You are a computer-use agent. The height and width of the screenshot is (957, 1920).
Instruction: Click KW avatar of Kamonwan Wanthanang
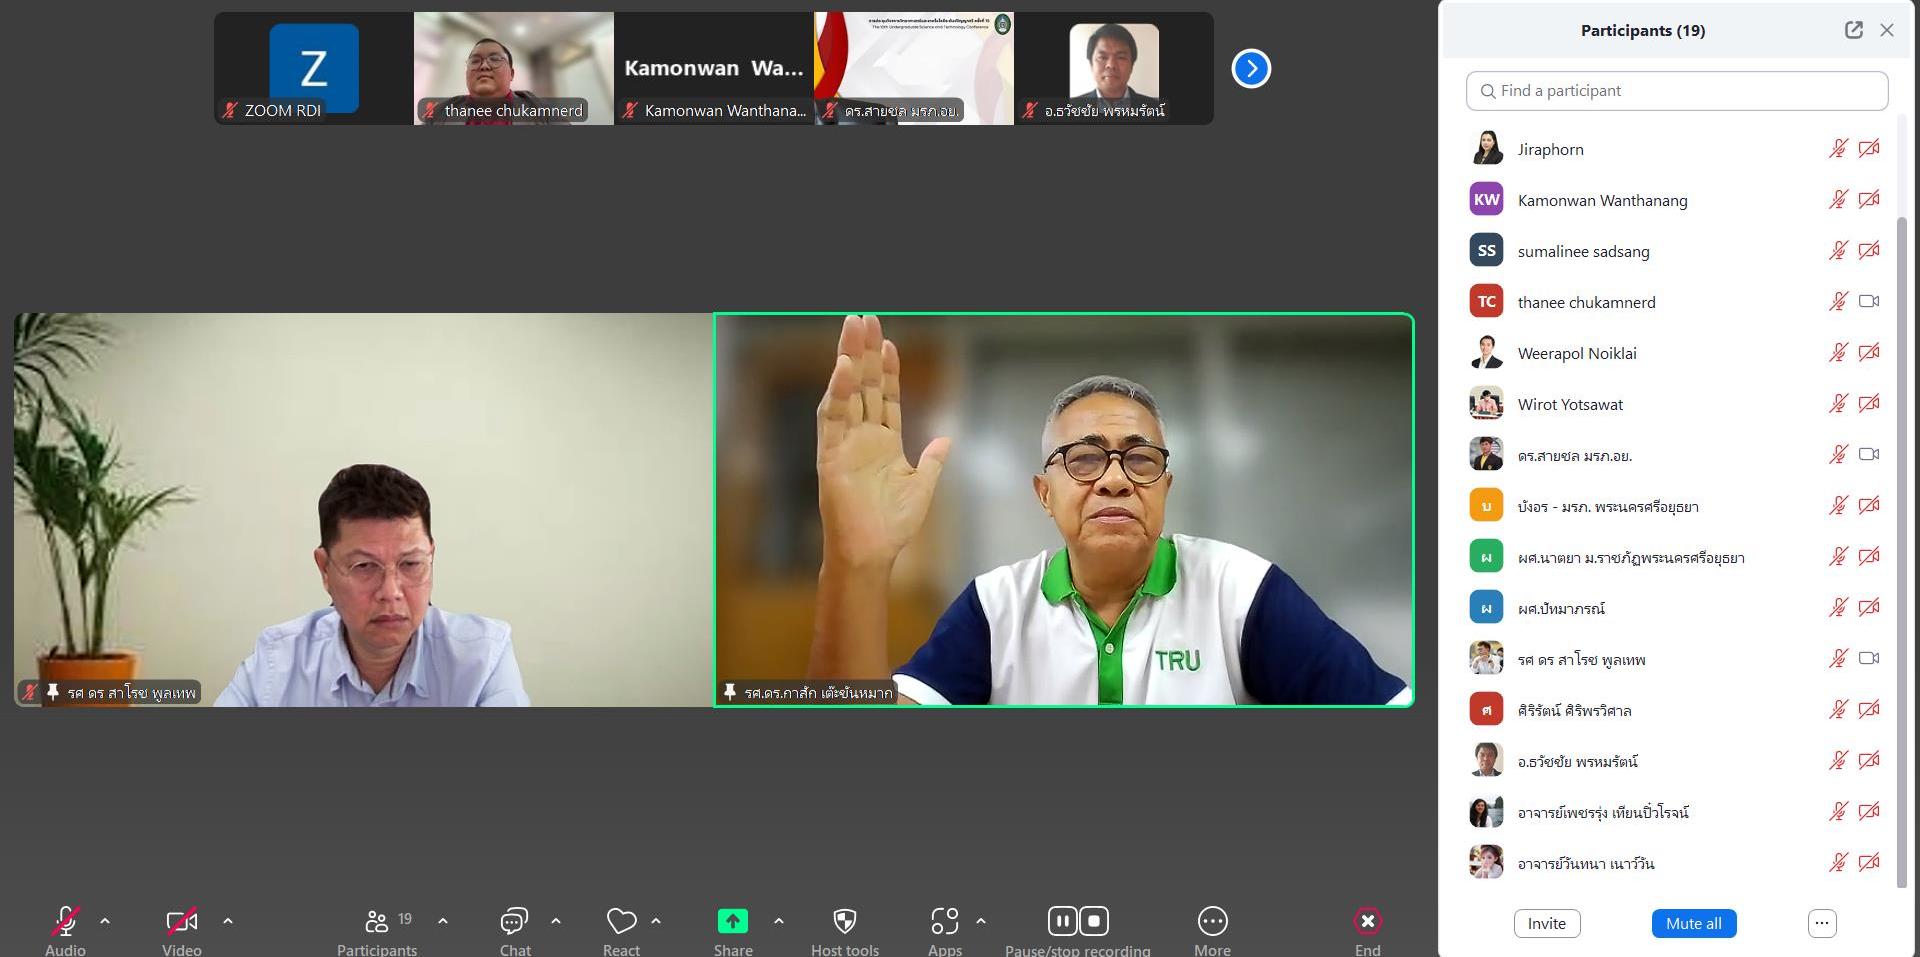pyautogui.click(x=1486, y=199)
